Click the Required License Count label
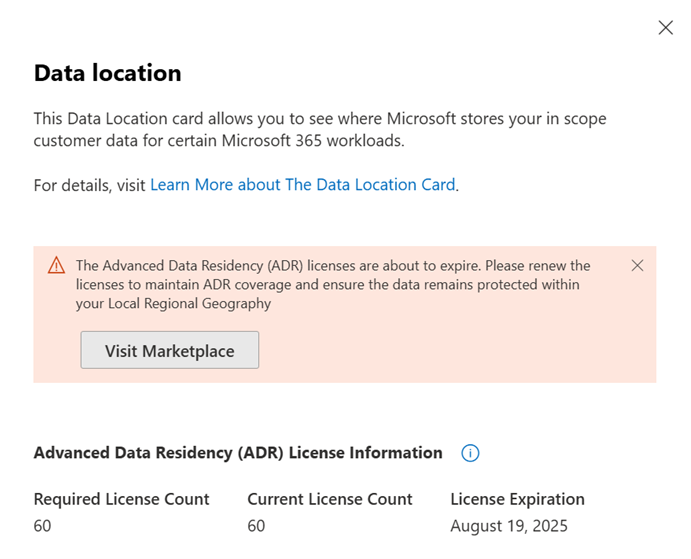This screenshot has height=559, width=691. click(121, 499)
